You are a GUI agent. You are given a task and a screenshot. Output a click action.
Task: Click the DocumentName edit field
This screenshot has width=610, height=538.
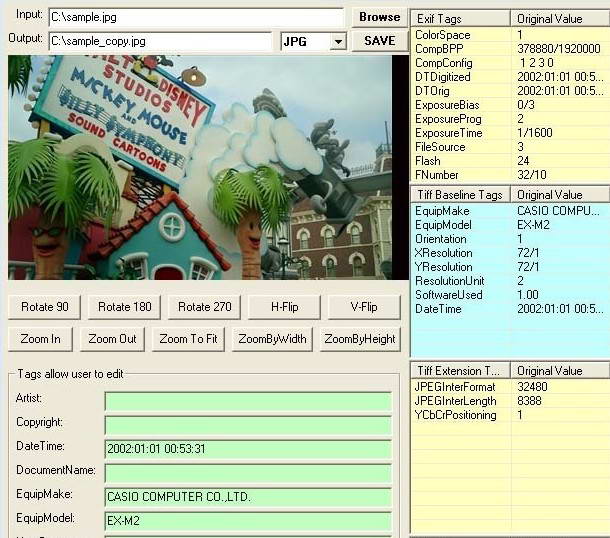pos(248,473)
